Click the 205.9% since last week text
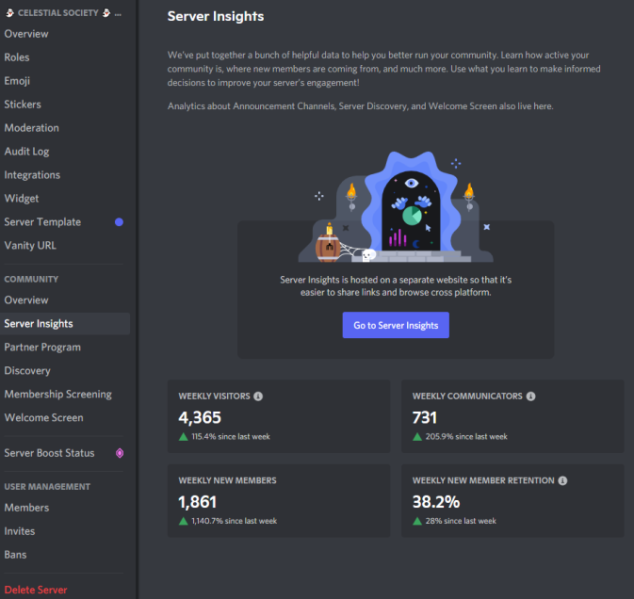The width and height of the screenshot is (634, 599). pyautogui.click(x=466, y=437)
